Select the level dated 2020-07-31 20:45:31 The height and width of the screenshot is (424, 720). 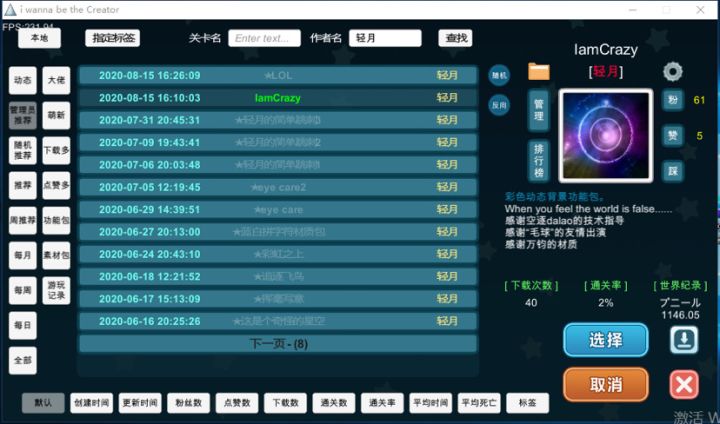pos(278,120)
